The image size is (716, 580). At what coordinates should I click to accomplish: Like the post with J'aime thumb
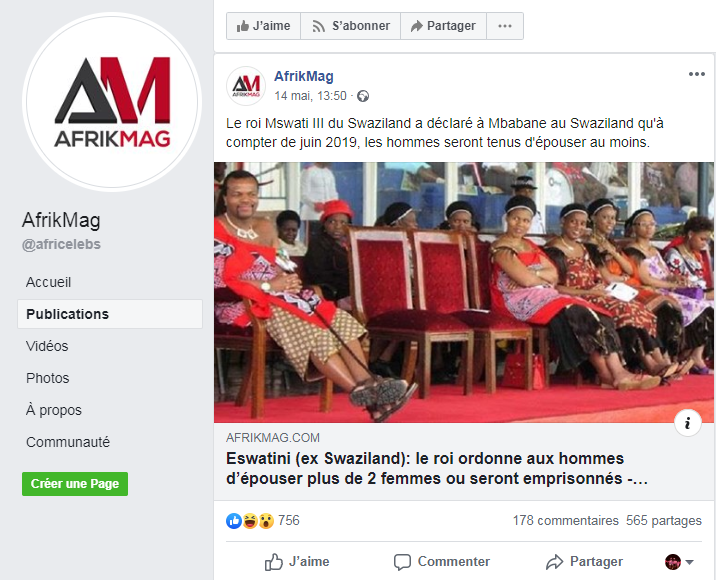click(x=297, y=562)
